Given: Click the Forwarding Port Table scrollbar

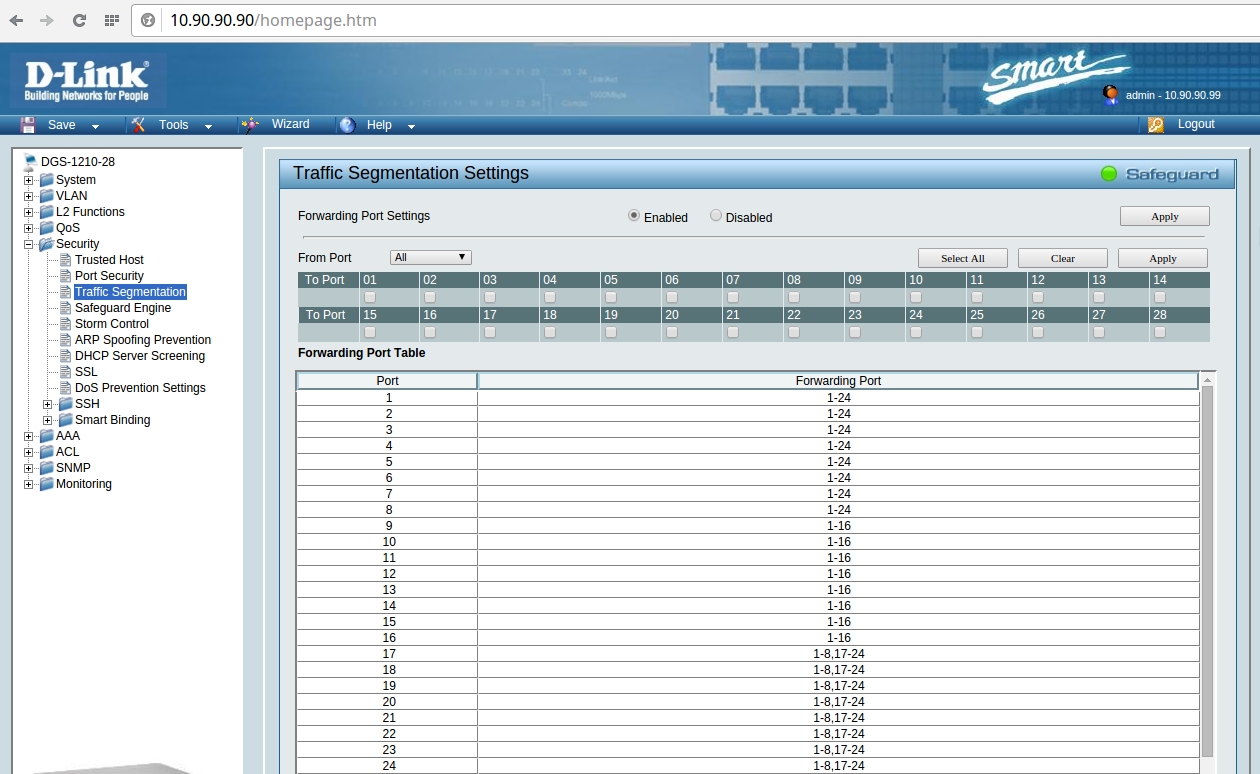Looking at the screenshot, I should click(1207, 570).
